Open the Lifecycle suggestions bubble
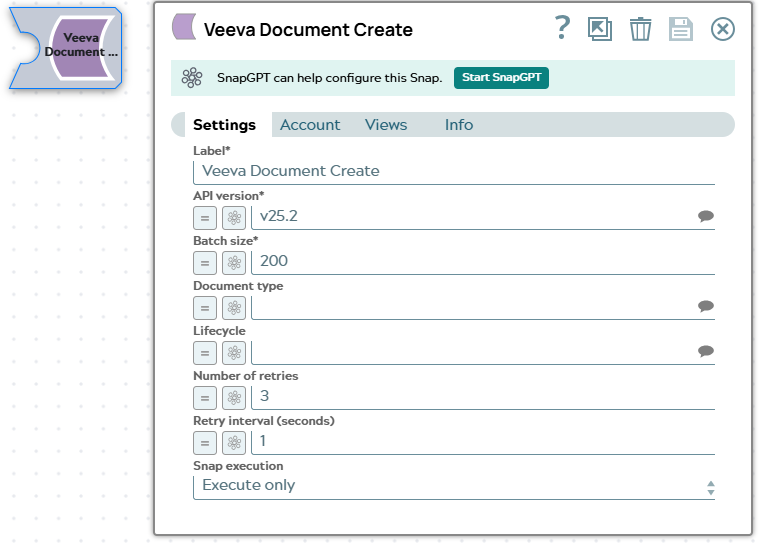The height and width of the screenshot is (543, 771). pos(706,351)
